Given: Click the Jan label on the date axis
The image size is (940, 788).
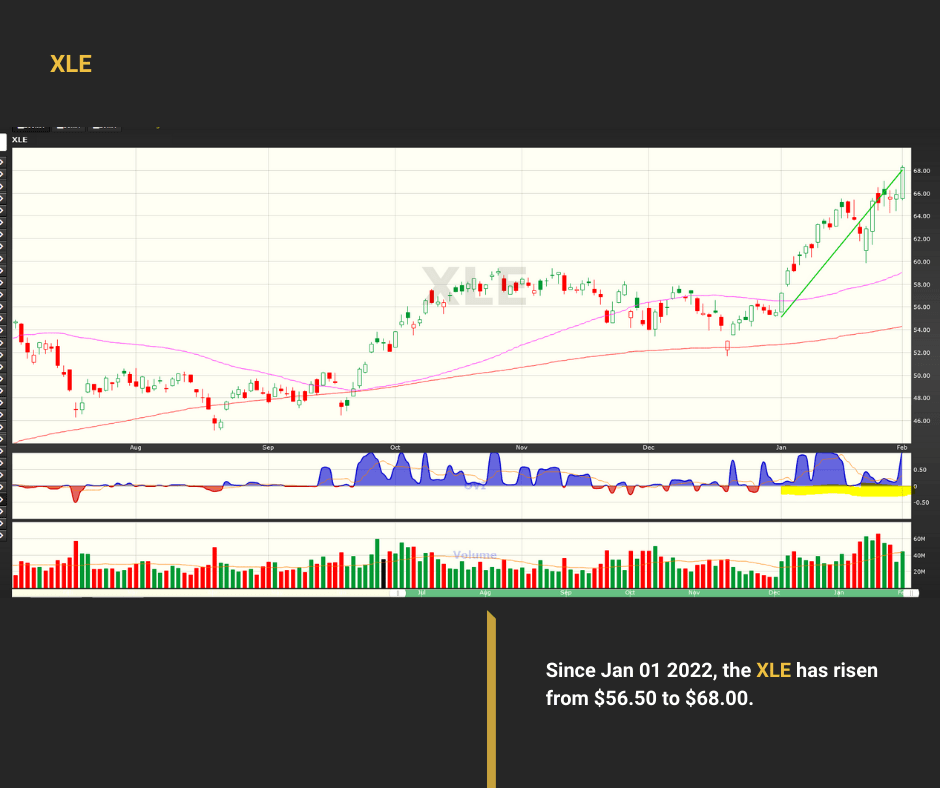Looking at the screenshot, I should click(780, 448).
